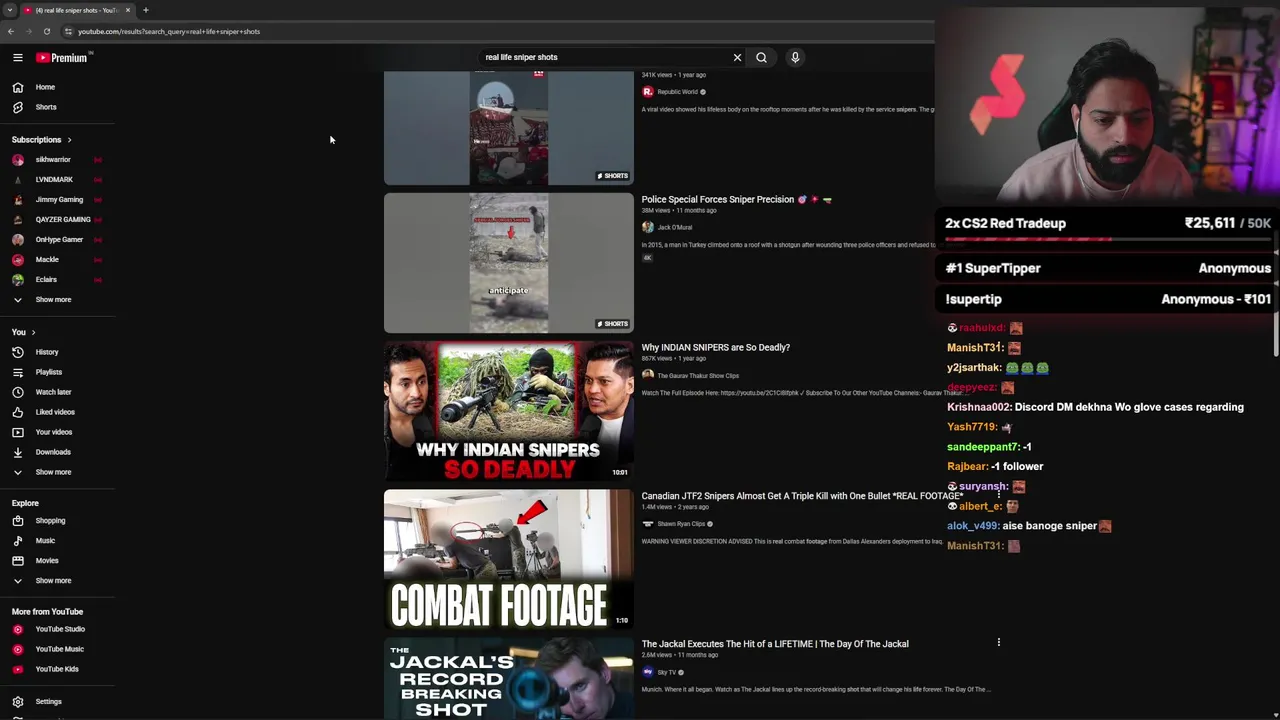Close the YouTube browser tab
This screenshot has height=720, width=1280.
pos(127,10)
